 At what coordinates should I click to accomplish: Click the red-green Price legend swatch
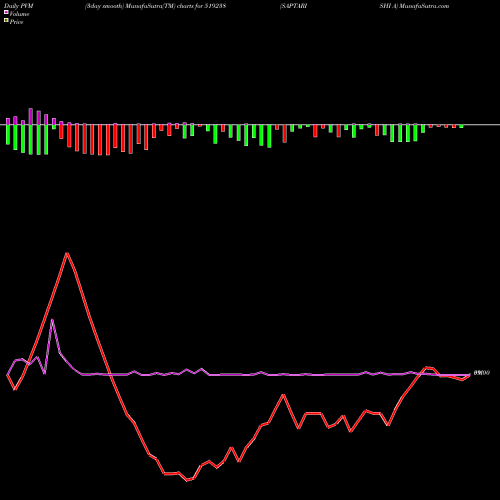(x=6, y=21)
